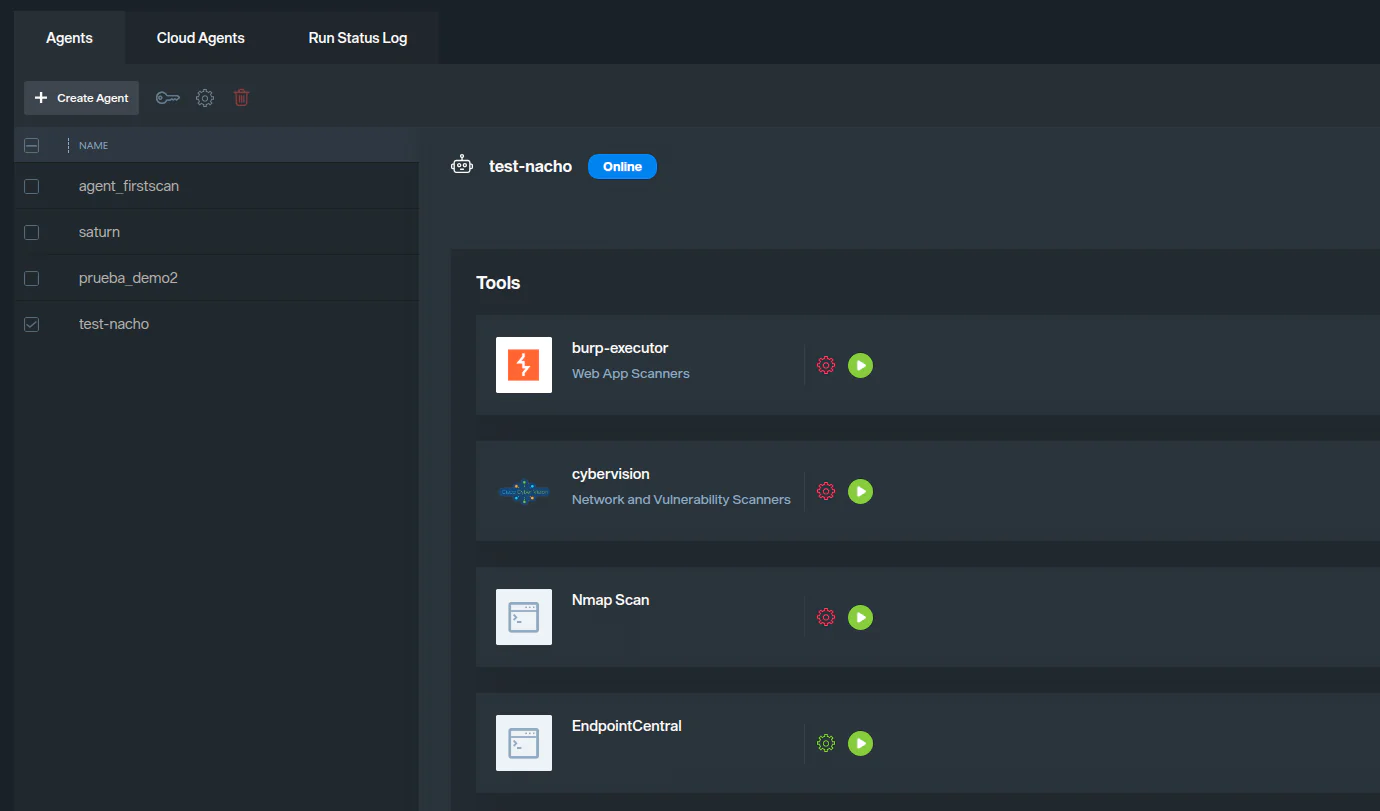Run the Nmap Scan tool
The image size is (1380, 811).
coord(860,618)
